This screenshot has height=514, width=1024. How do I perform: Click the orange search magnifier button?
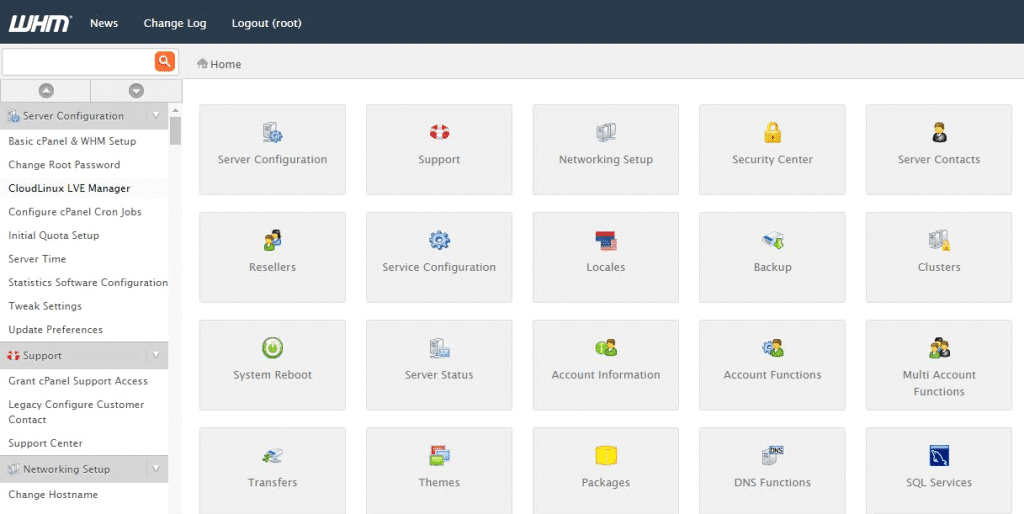(x=165, y=62)
